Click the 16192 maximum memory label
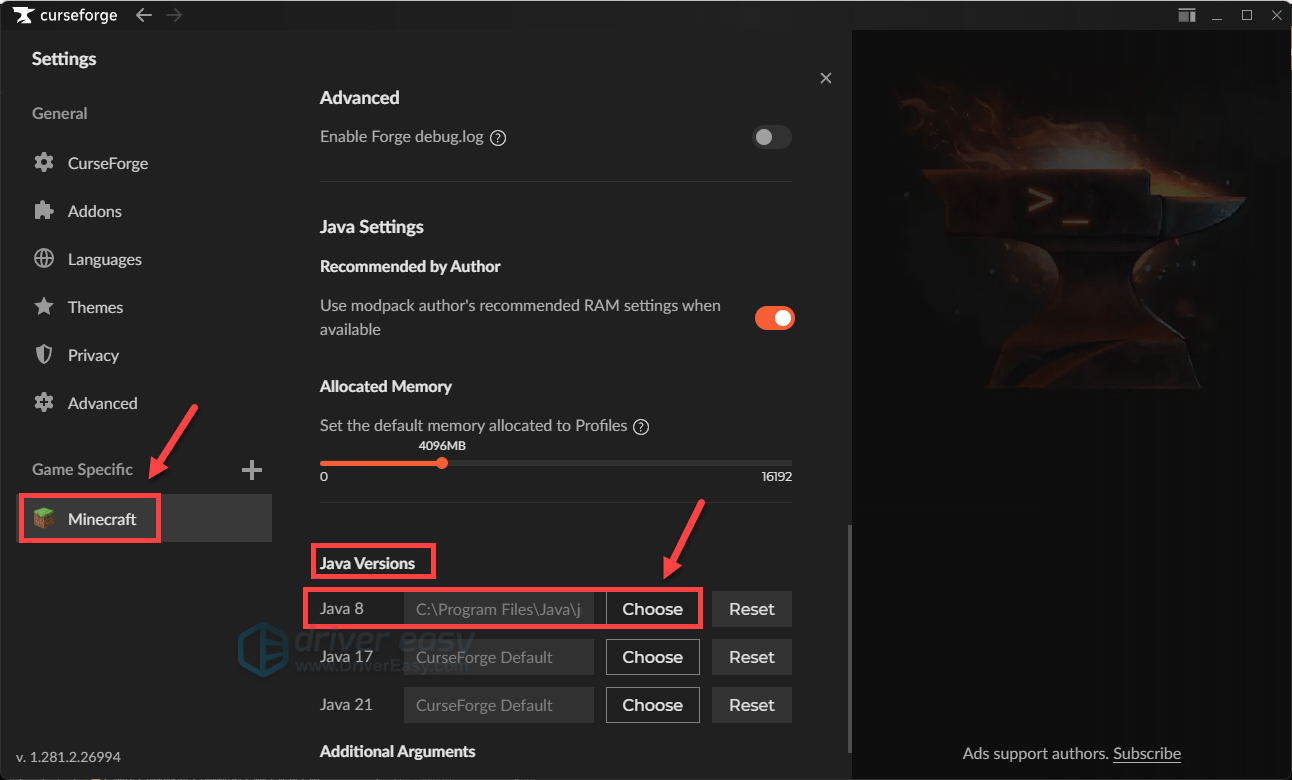The width and height of the screenshot is (1292, 780). coord(776,477)
